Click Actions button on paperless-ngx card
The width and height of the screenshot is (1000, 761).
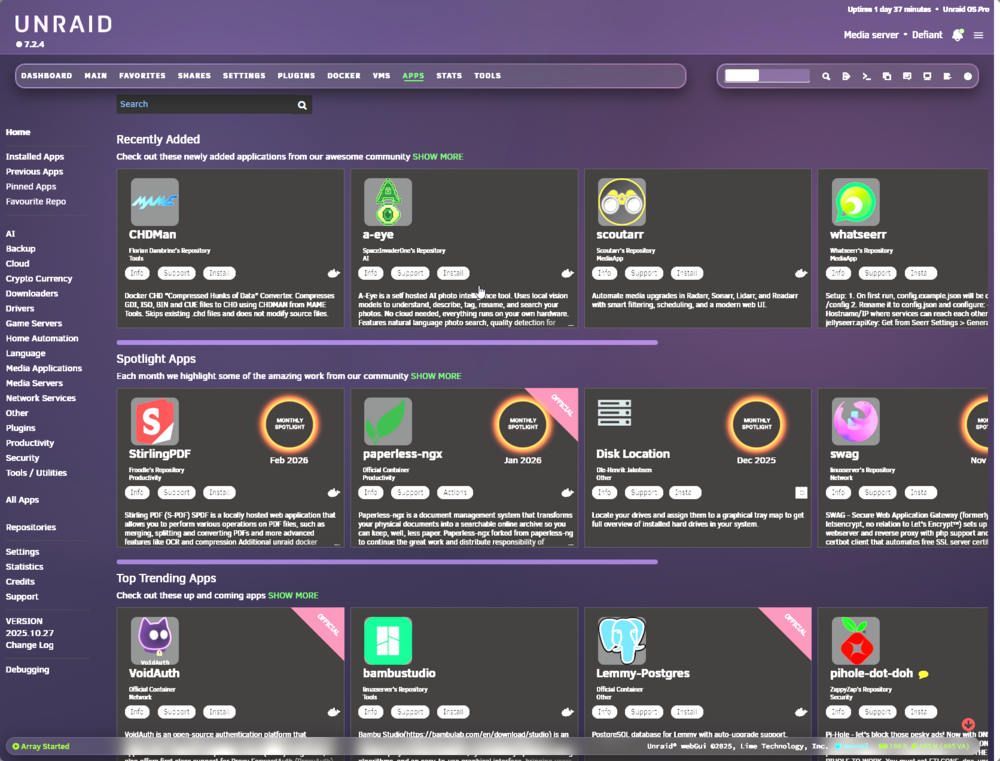point(455,493)
